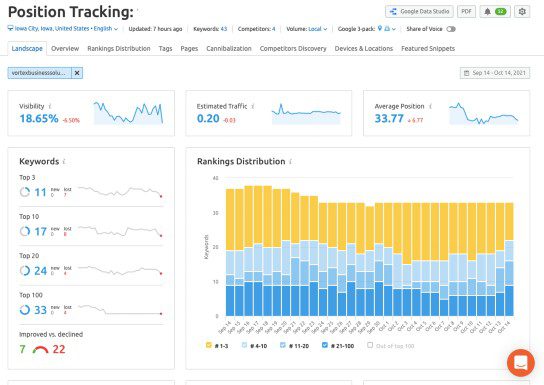Click Top 3 keyword count 11
This screenshot has width=544, height=385.
40,192
